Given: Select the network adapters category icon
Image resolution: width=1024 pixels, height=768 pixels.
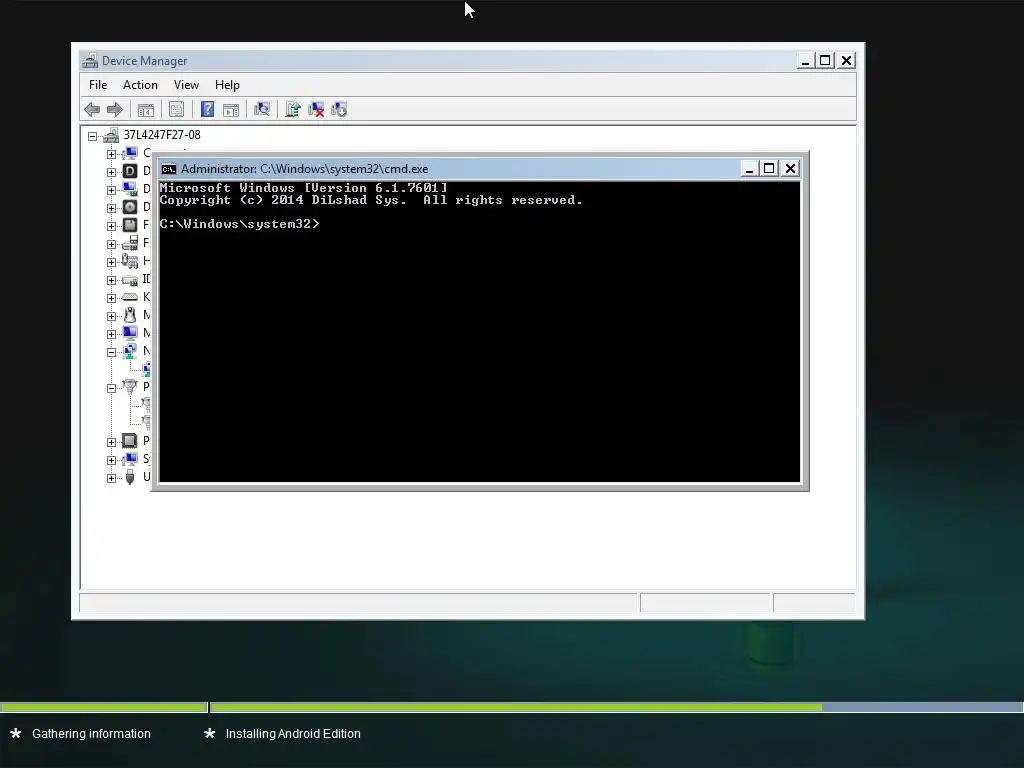Looking at the screenshot, I should point(130,351).
